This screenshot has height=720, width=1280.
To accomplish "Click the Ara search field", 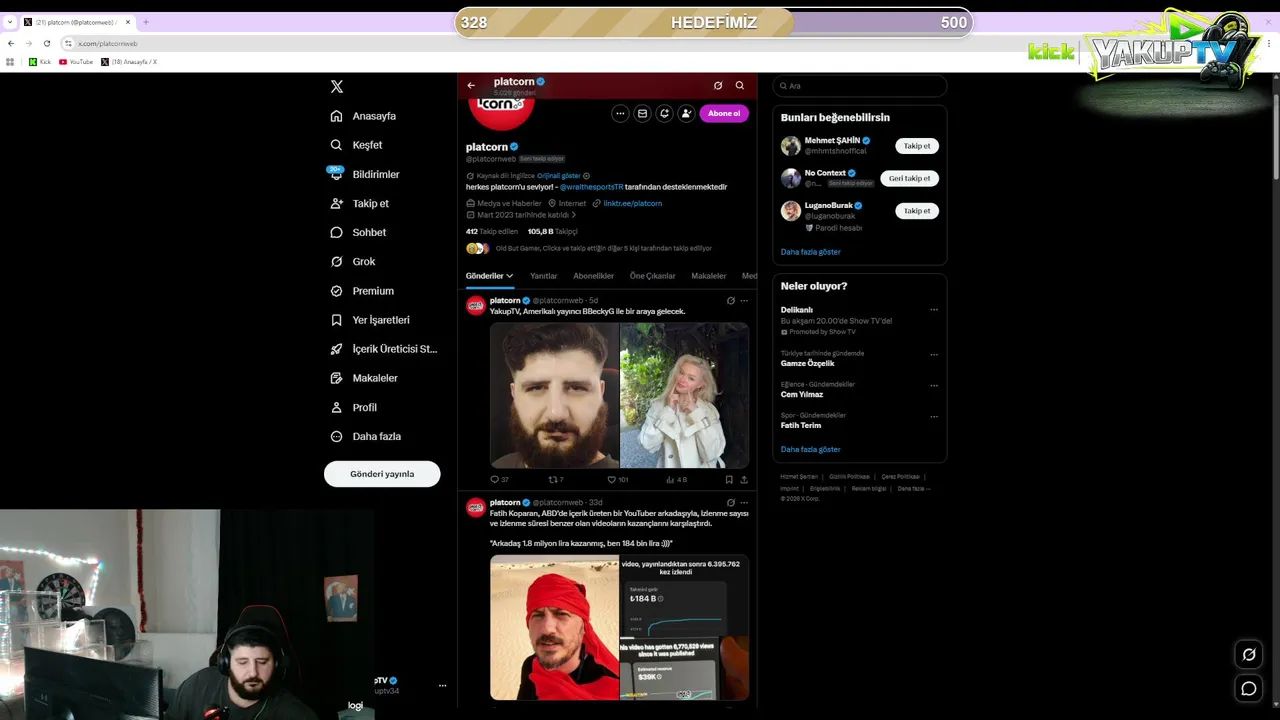I will pos(860,86).
